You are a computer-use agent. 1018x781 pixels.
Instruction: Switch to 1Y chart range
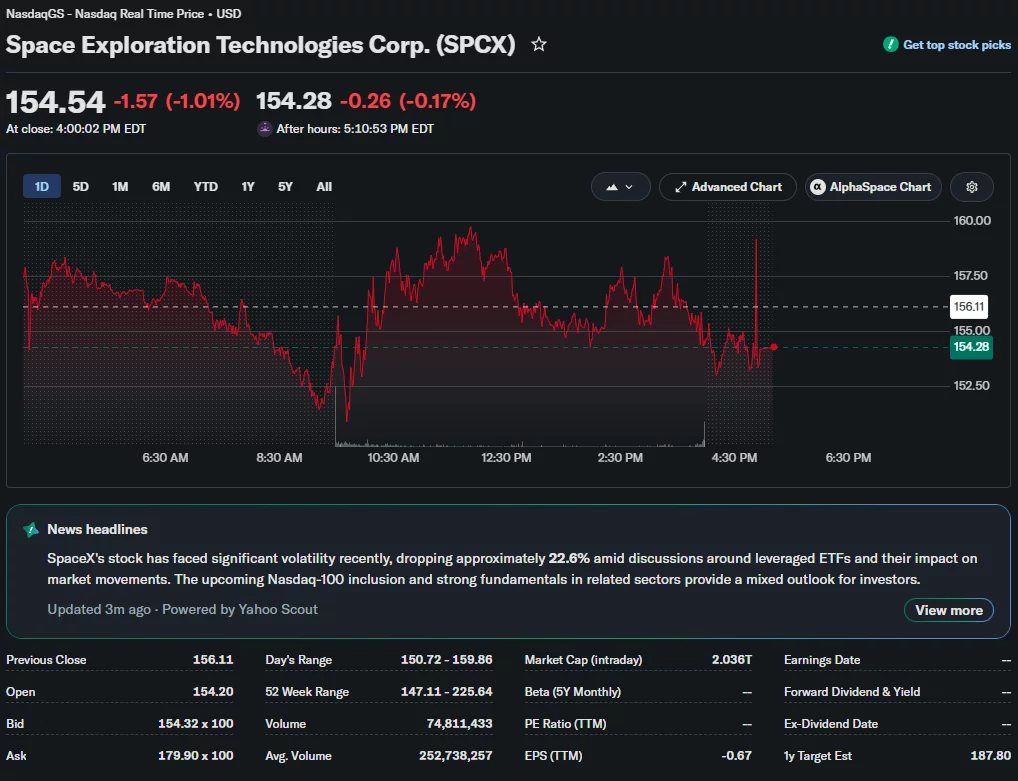[x=248, y=186]
